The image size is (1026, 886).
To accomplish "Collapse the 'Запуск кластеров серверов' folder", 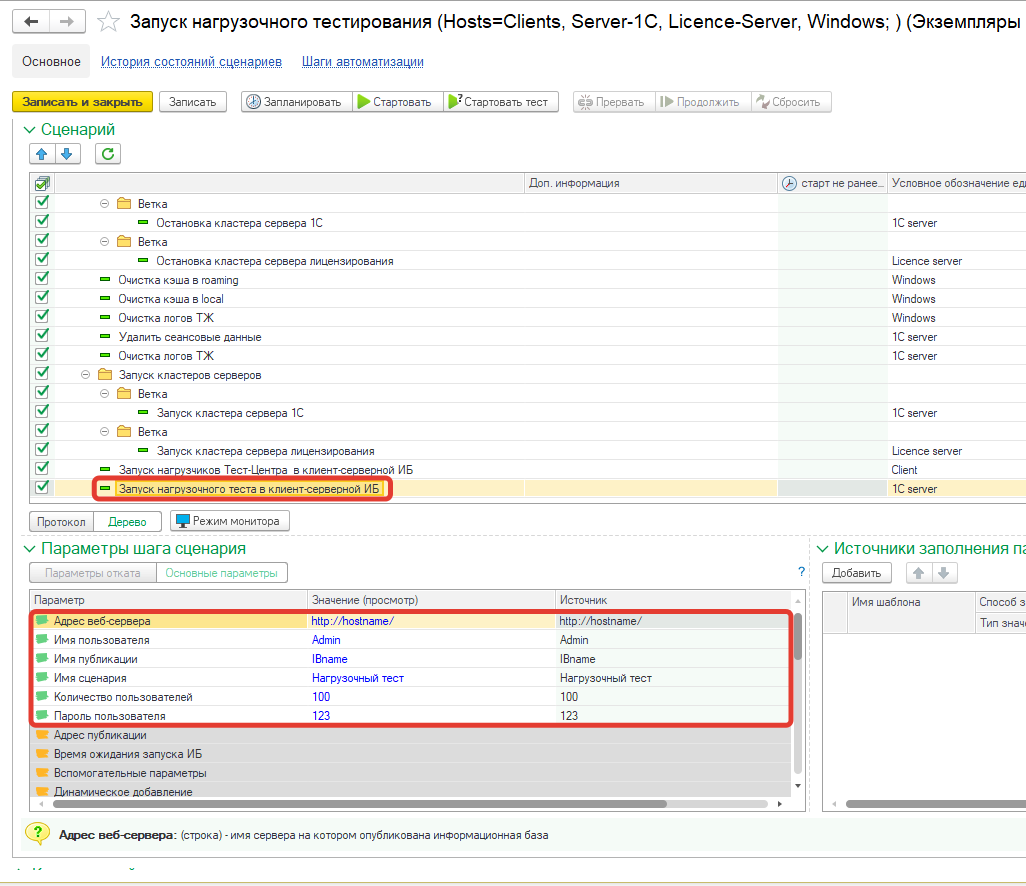I will [x=85, y=375].
